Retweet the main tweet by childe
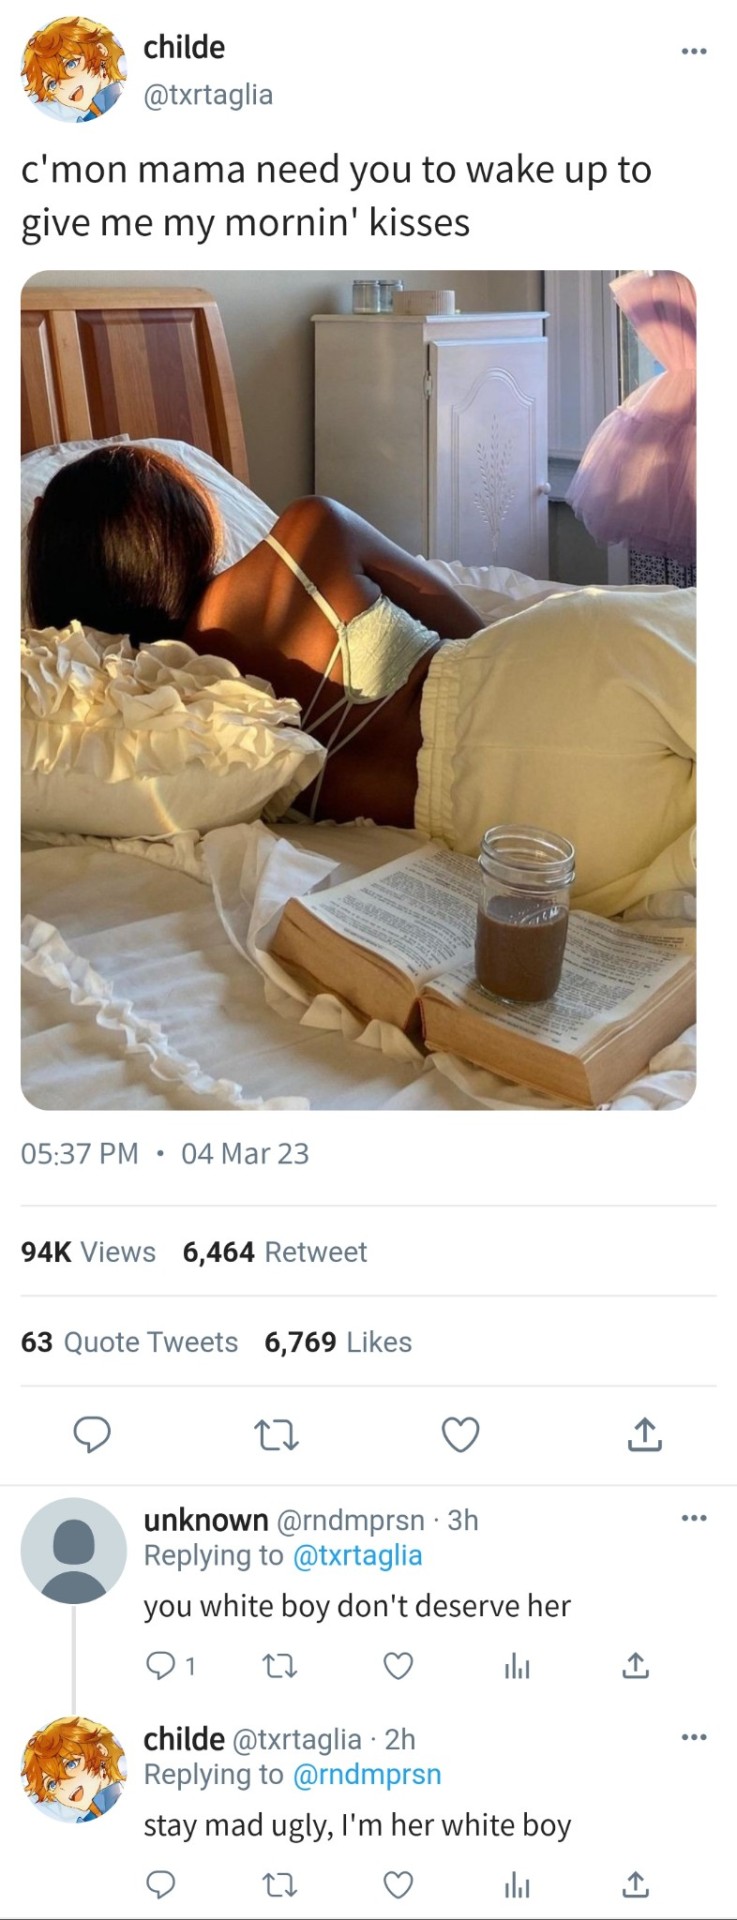 point(276,1436)
